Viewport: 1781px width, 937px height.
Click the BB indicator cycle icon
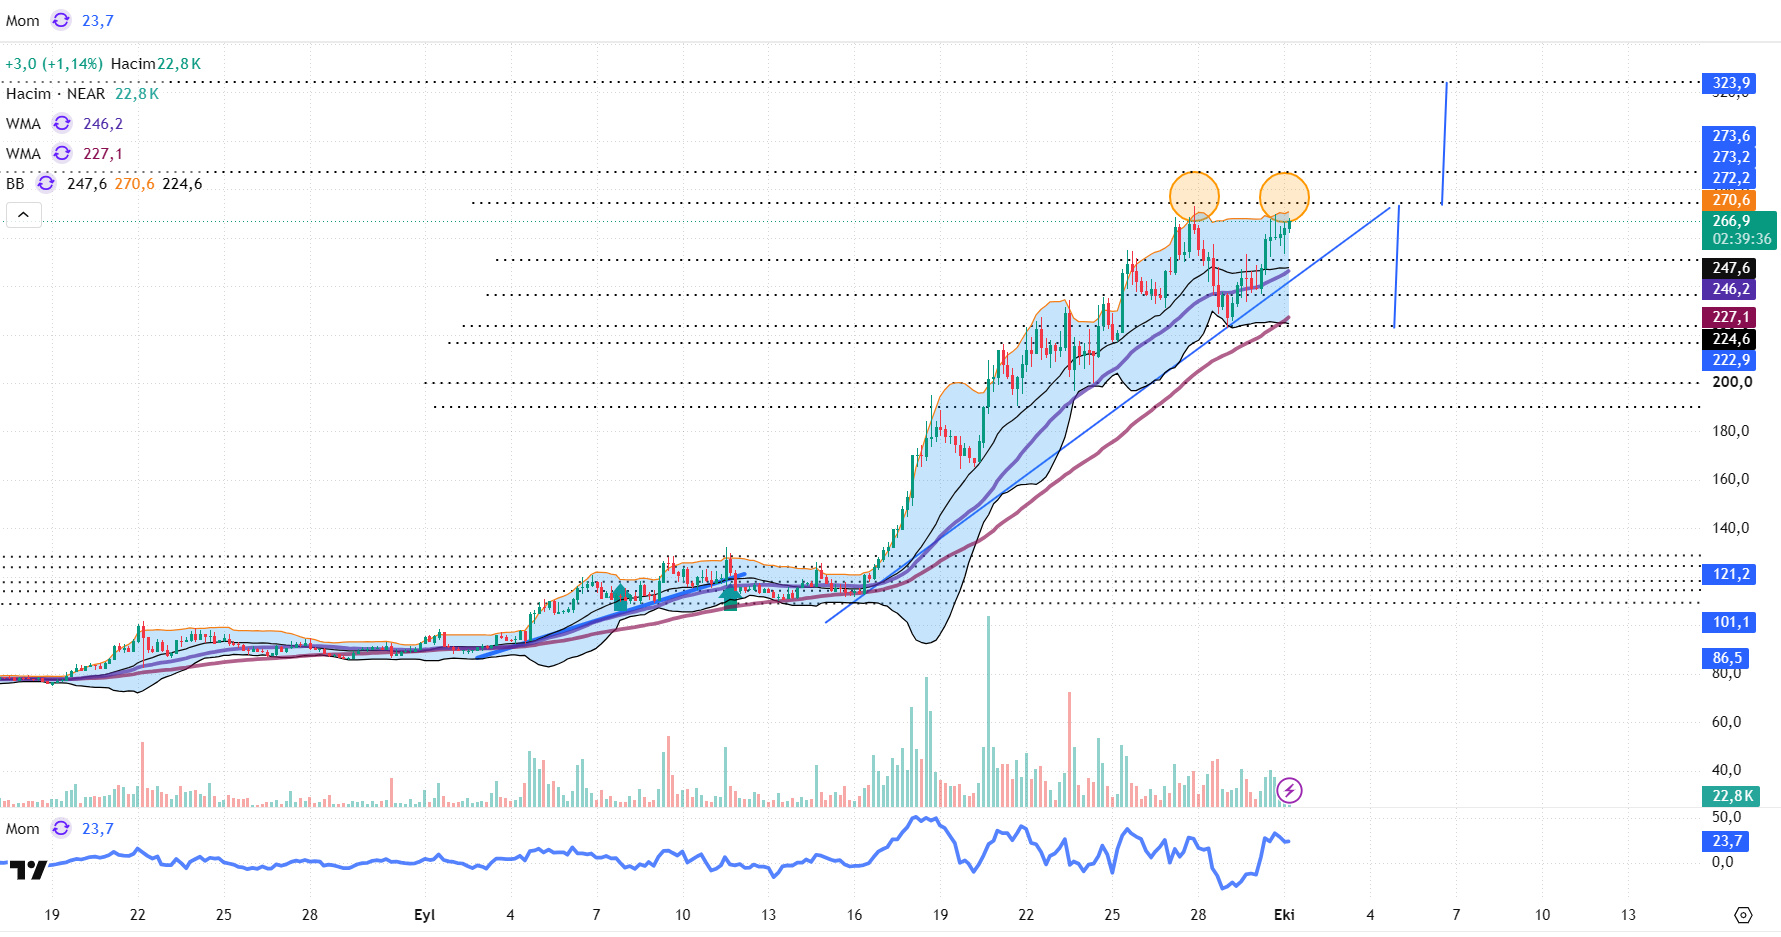[46, 183]
